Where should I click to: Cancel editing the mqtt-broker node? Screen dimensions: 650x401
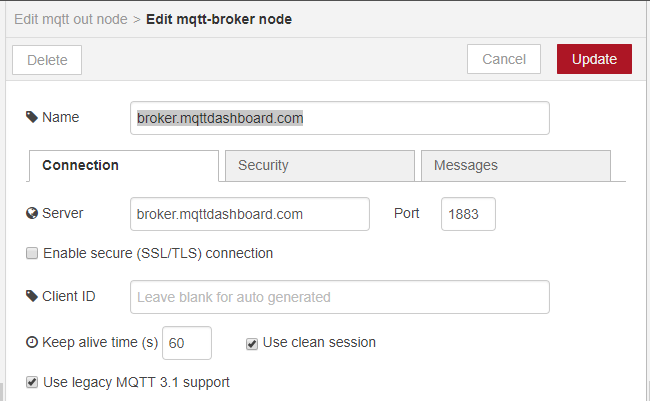point(504,59)
